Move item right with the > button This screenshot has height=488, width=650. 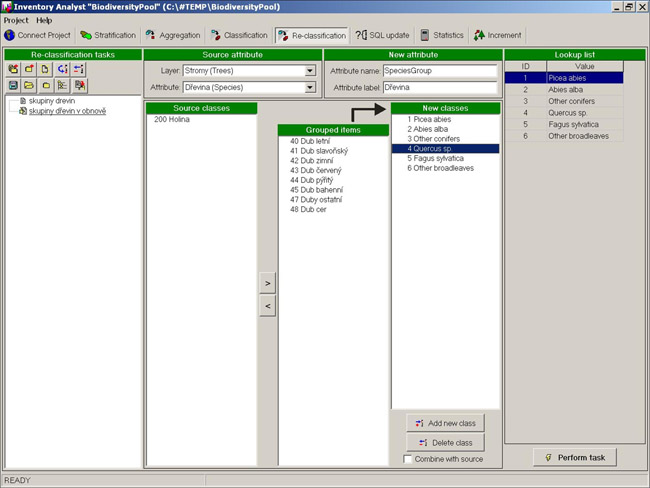pos(267,284)
